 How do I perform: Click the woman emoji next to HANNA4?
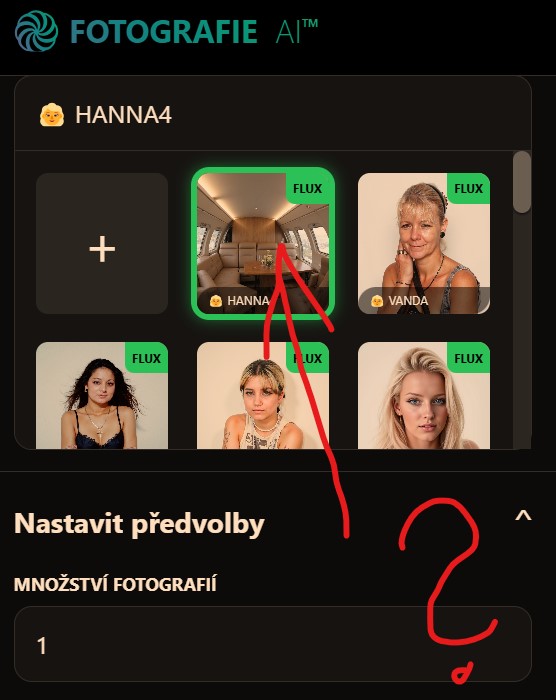click(52, 115)
